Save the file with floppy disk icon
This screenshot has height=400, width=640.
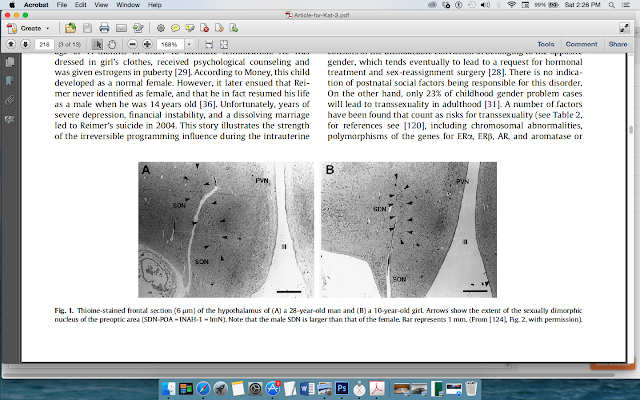click(87, 28)
